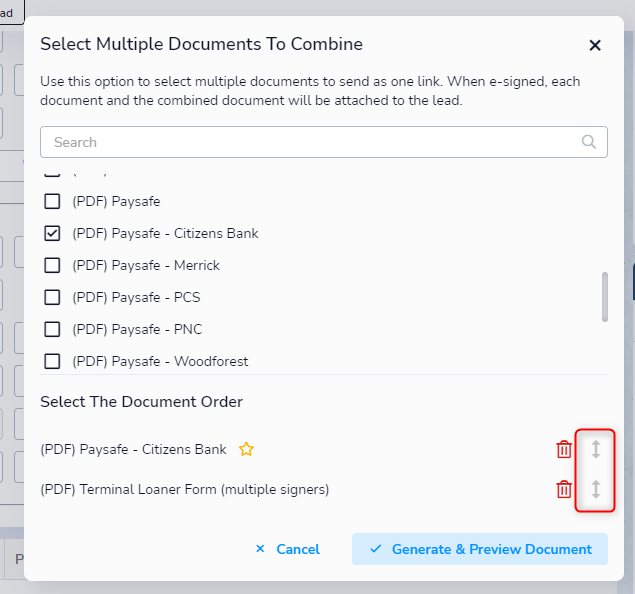Check the (PDF) Paysafe - Merrick checkbox
The width and height of the screenshot is (635, 594).
(52, 265)
